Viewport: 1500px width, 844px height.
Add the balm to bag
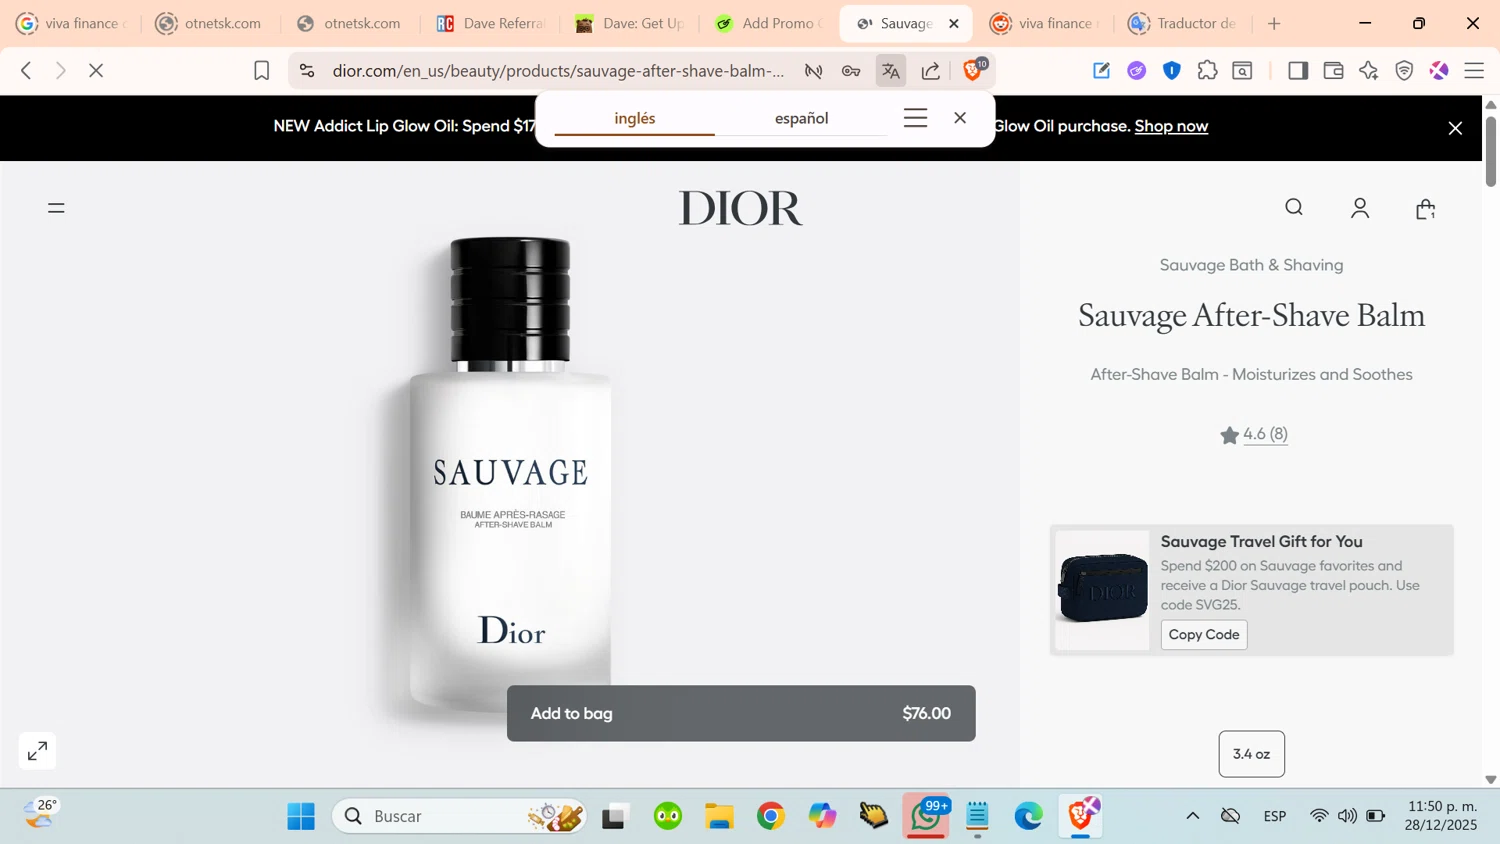pos(741,713)
